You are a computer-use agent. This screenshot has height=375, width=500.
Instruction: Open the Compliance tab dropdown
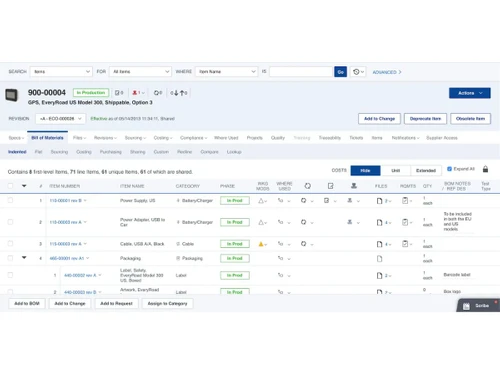193,138
